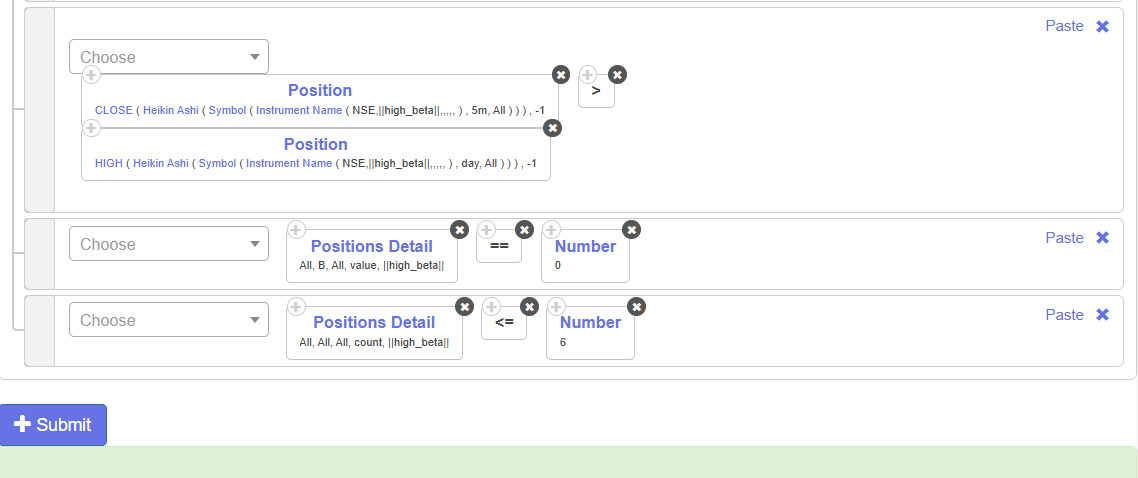
Task: Click Paste link in first condition
Action: (1064, 26)
